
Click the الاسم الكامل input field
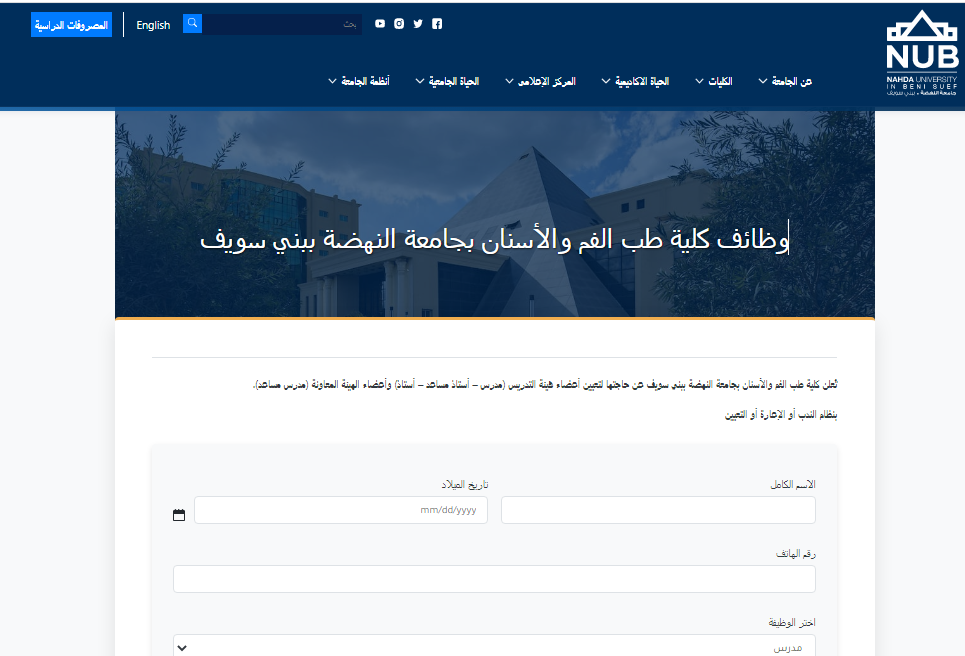point(658,510)
